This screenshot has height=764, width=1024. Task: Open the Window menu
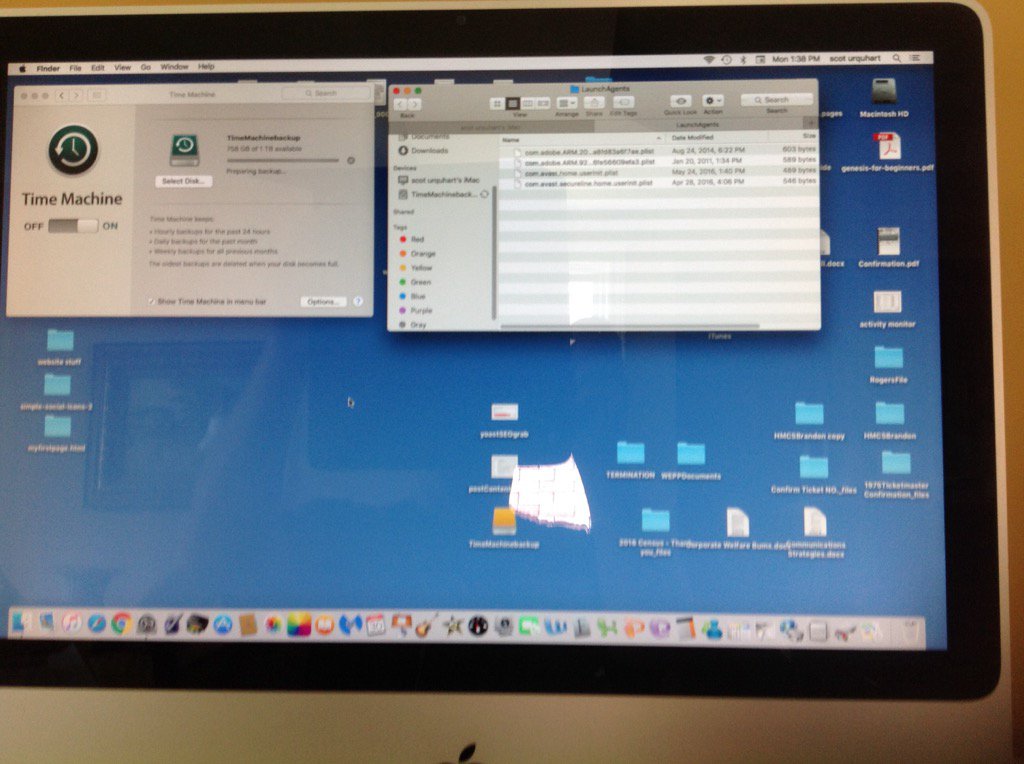(174, 67)
